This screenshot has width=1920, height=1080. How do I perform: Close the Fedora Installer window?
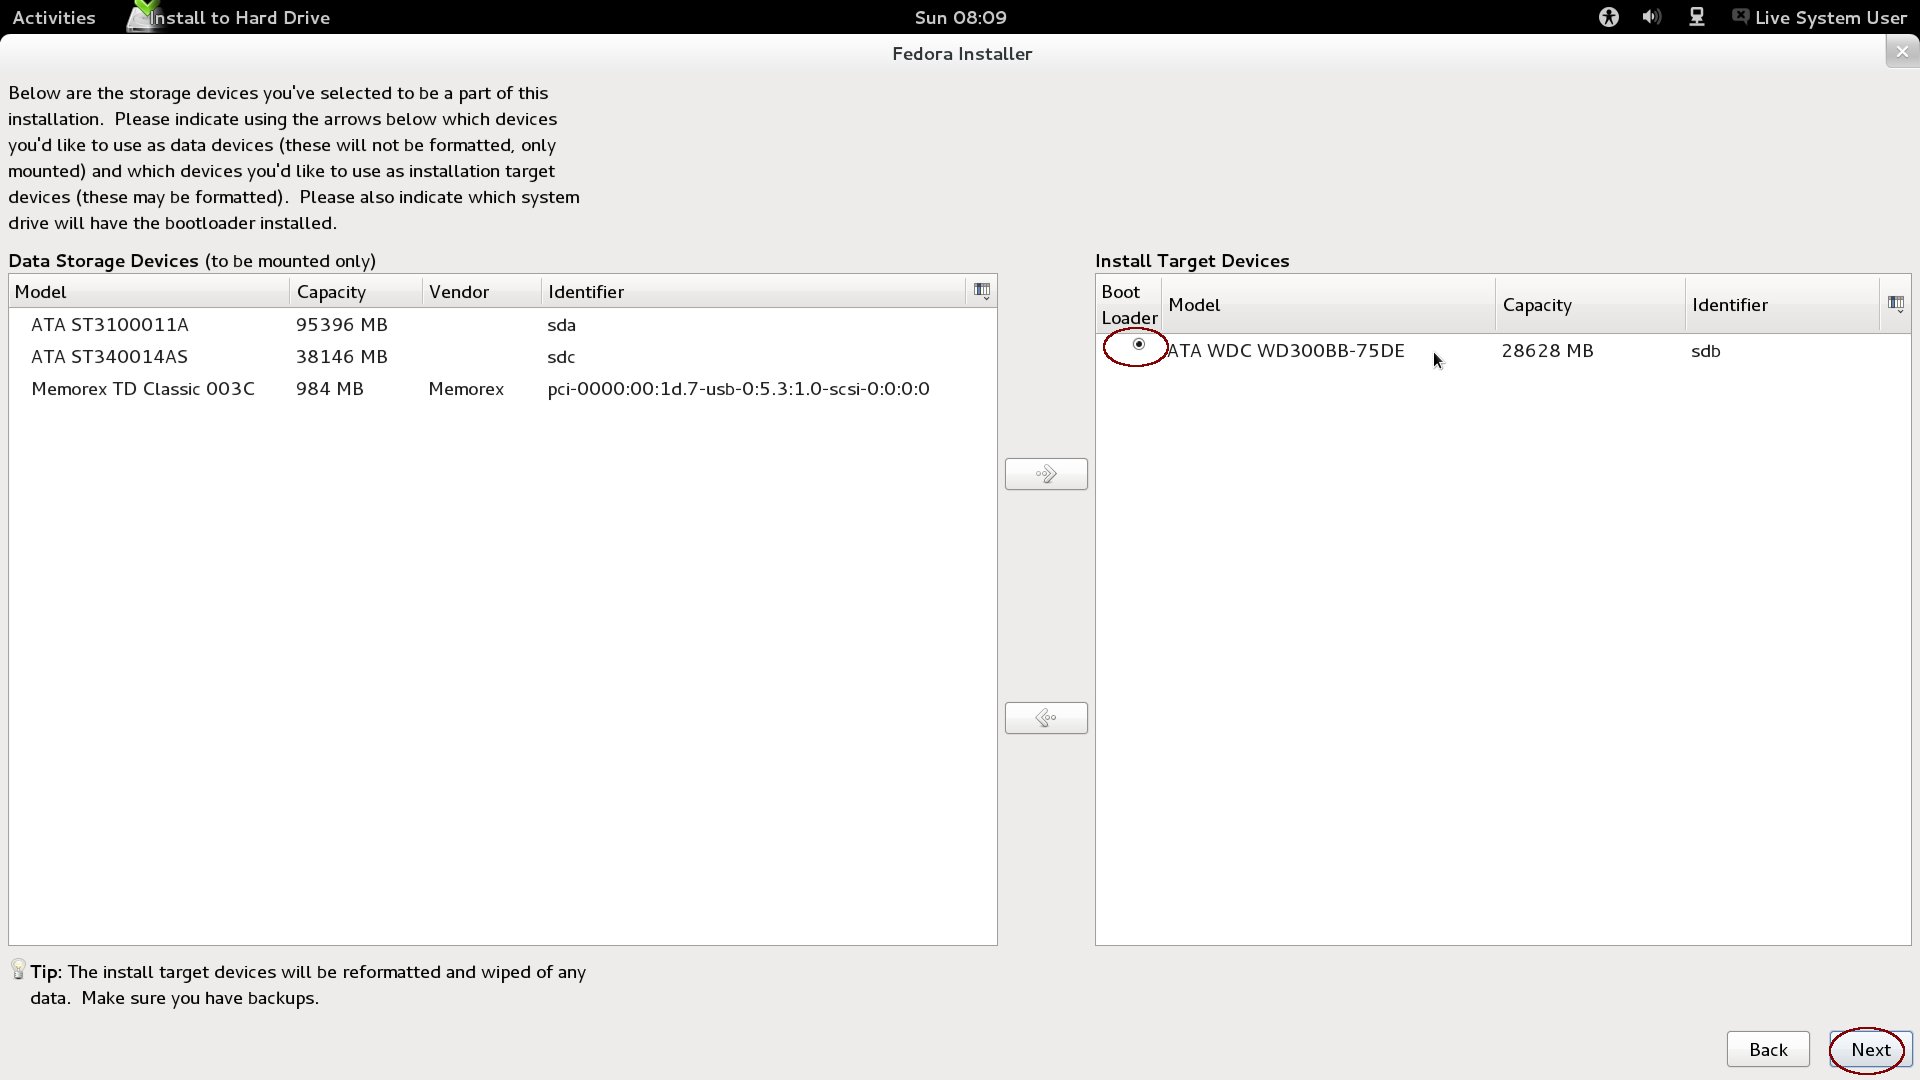tap(1902, 52)
